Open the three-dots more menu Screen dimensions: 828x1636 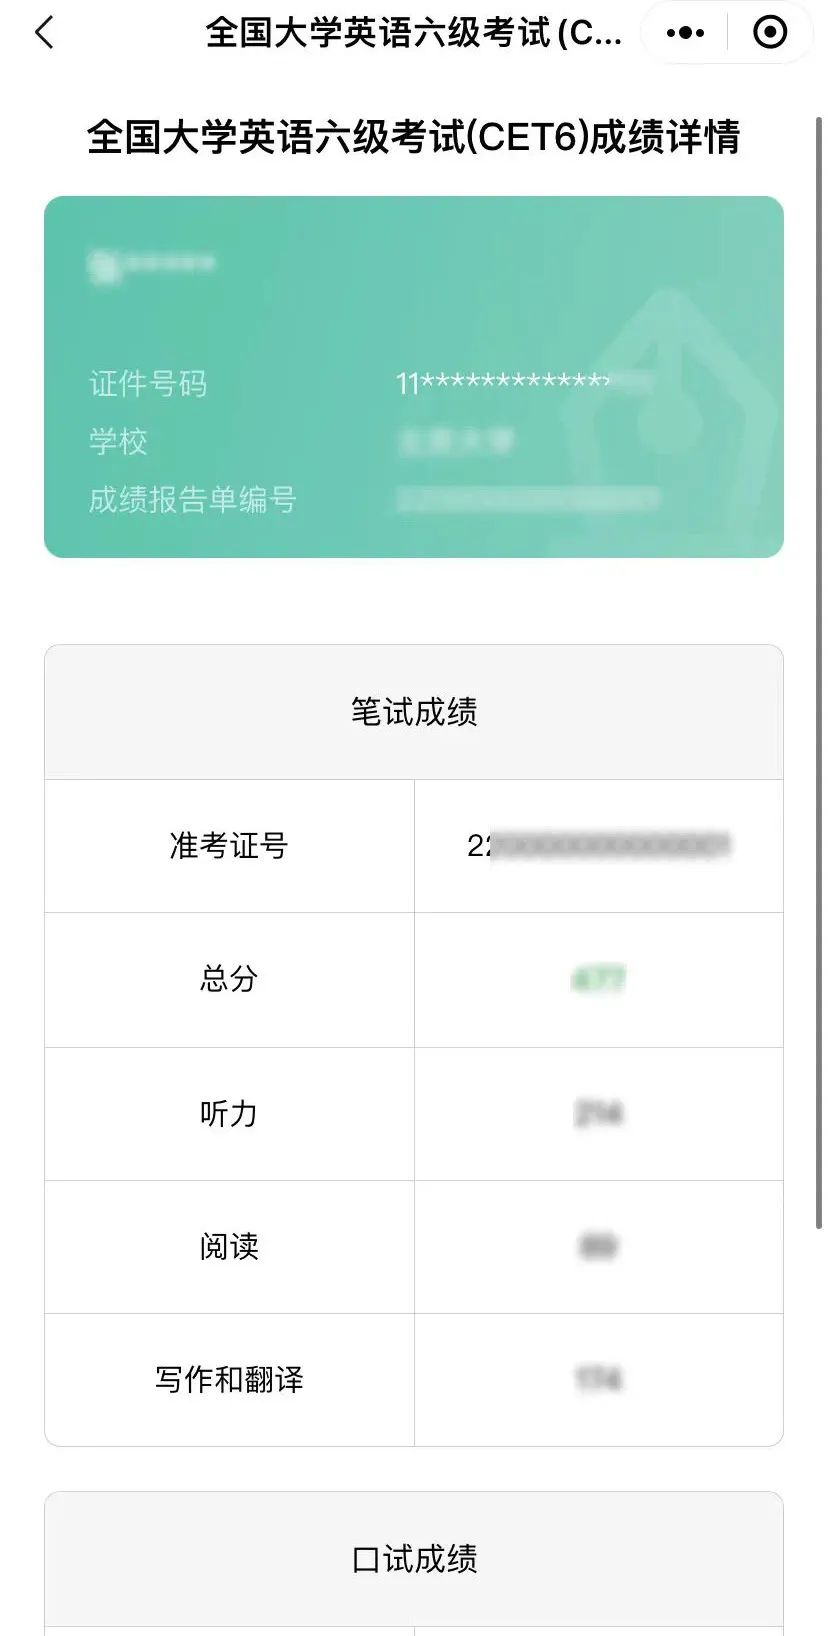coord(685,33)
